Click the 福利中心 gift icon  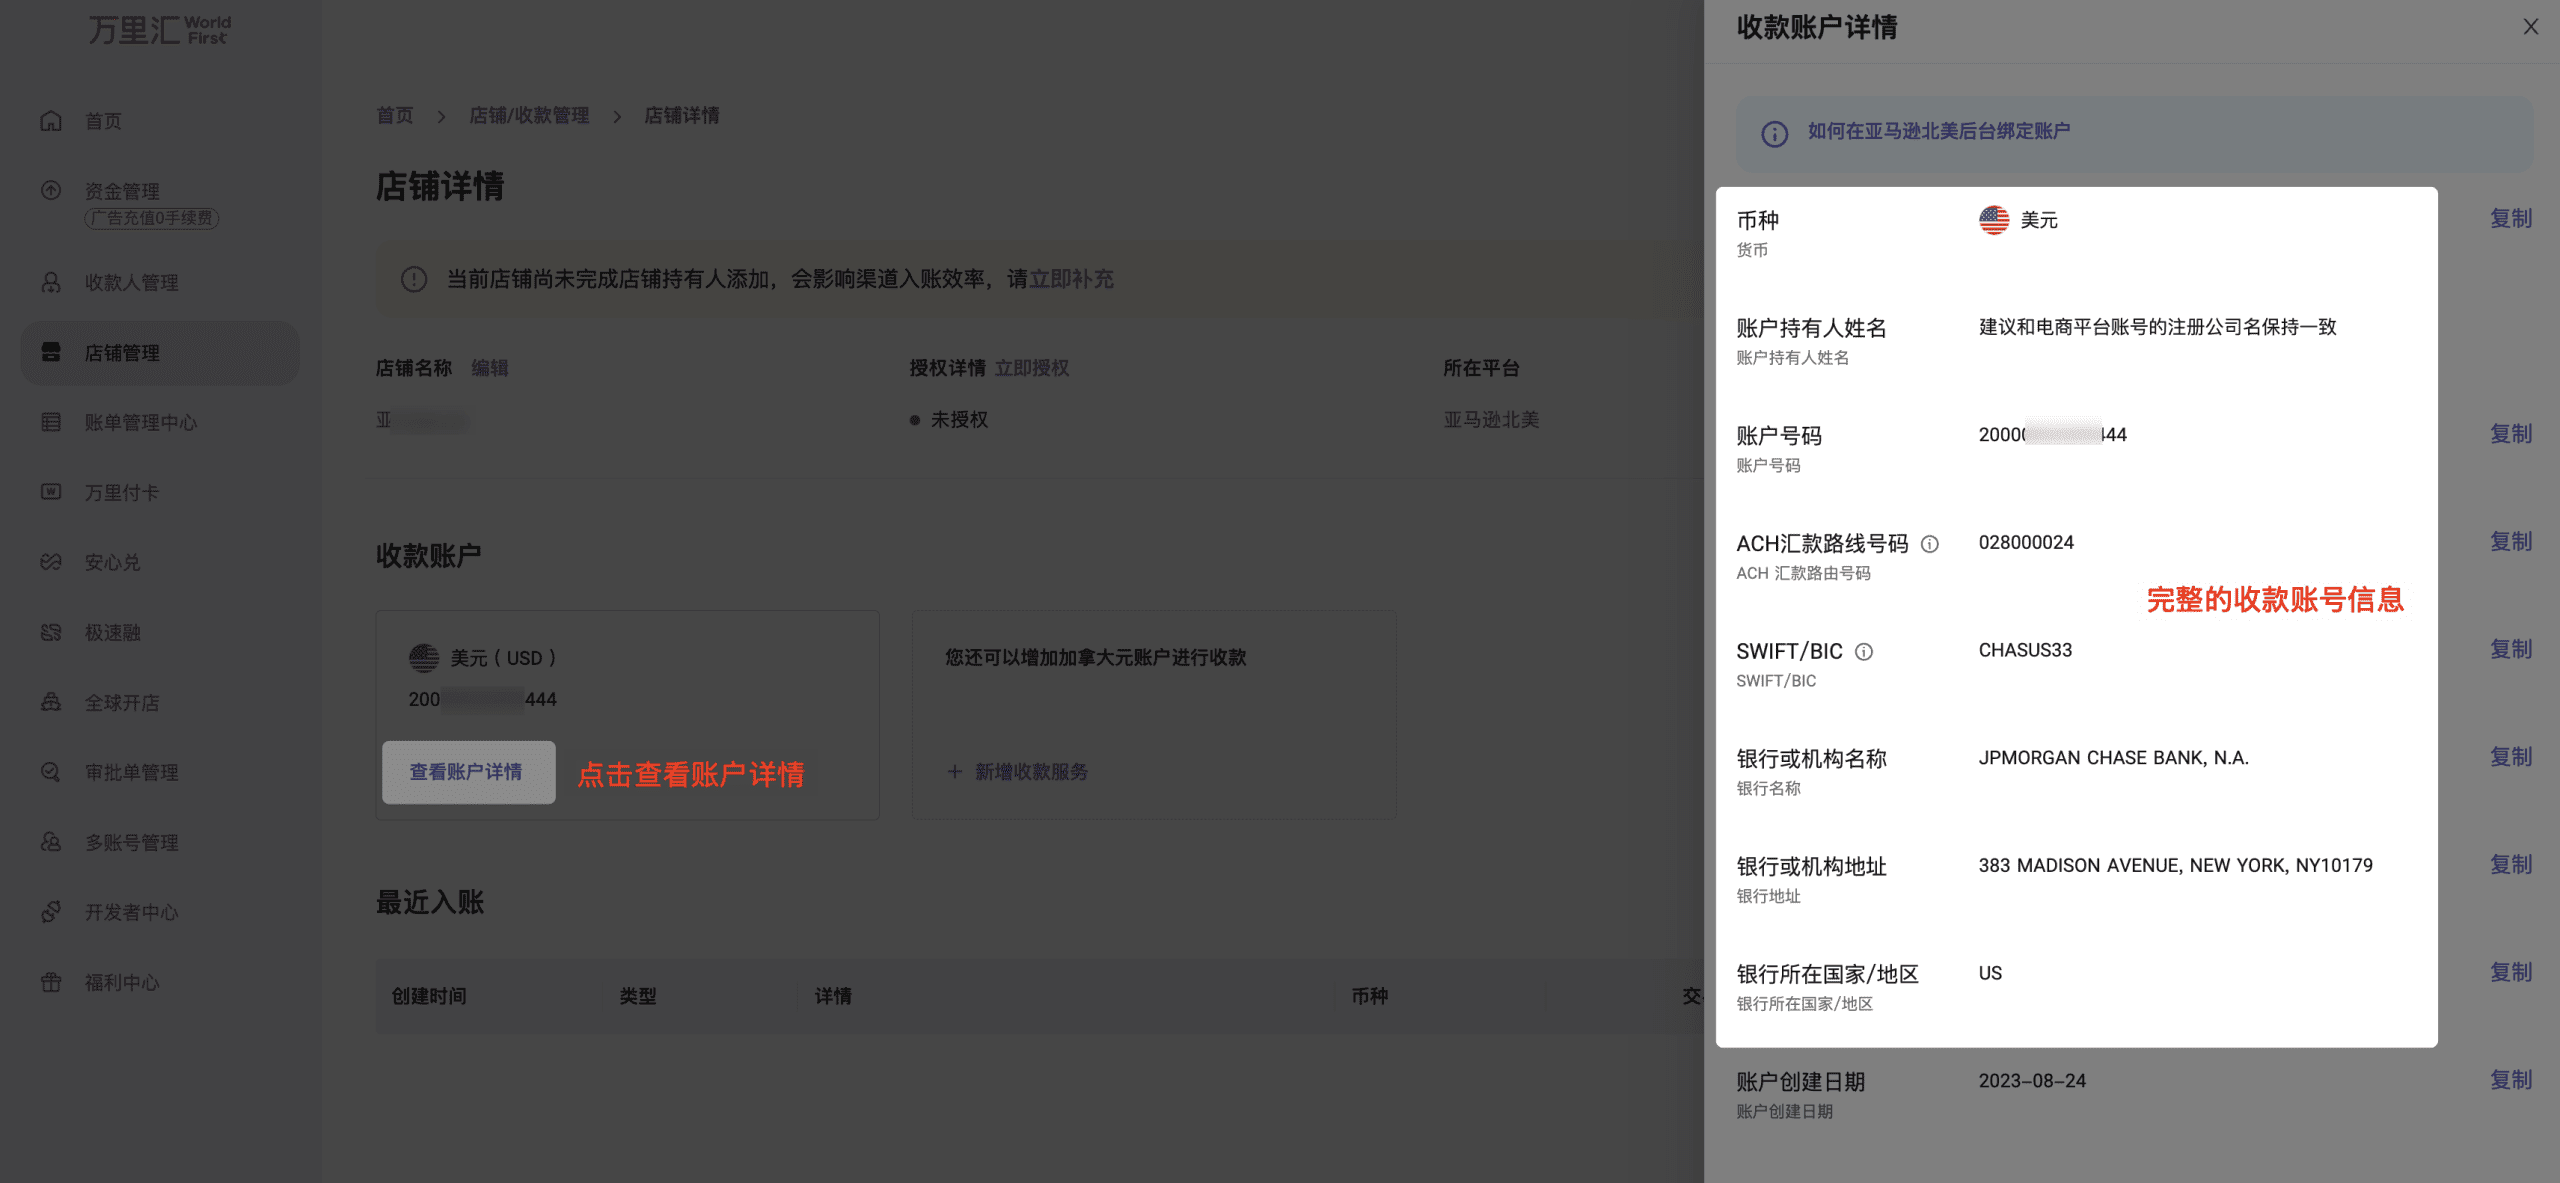click(x=51, y=982)
